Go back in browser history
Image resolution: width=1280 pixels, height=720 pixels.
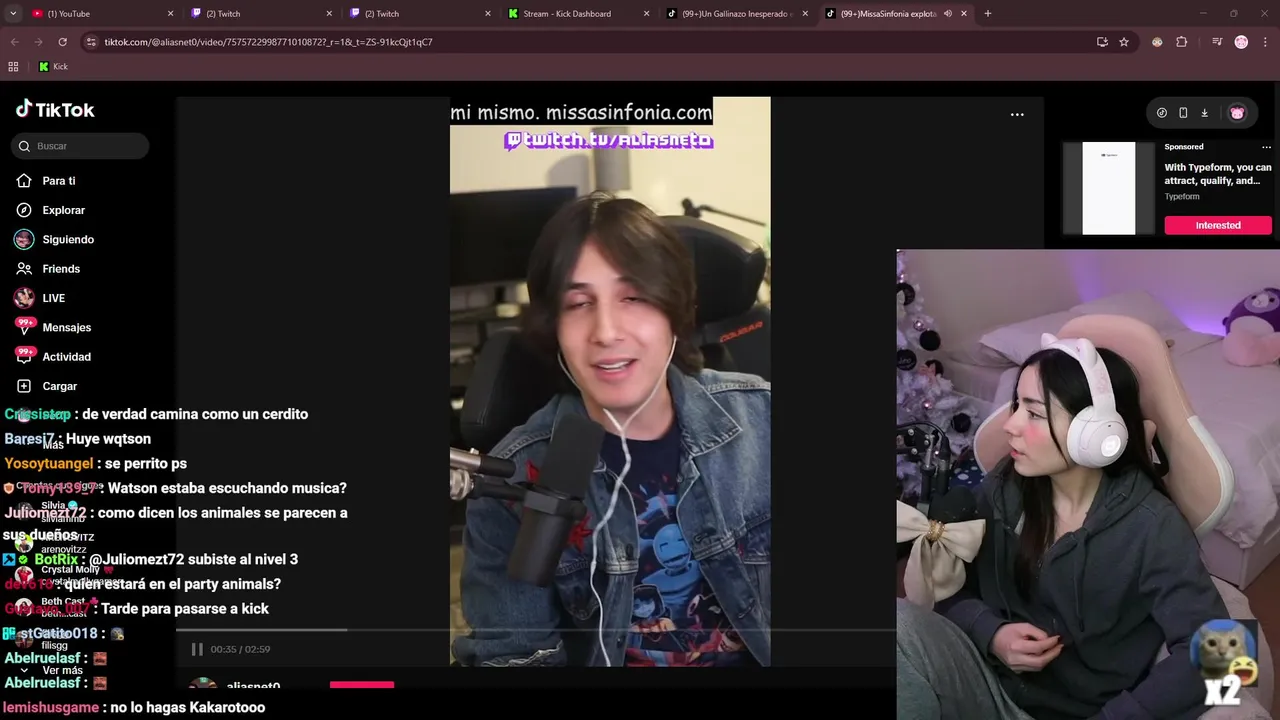14,42
